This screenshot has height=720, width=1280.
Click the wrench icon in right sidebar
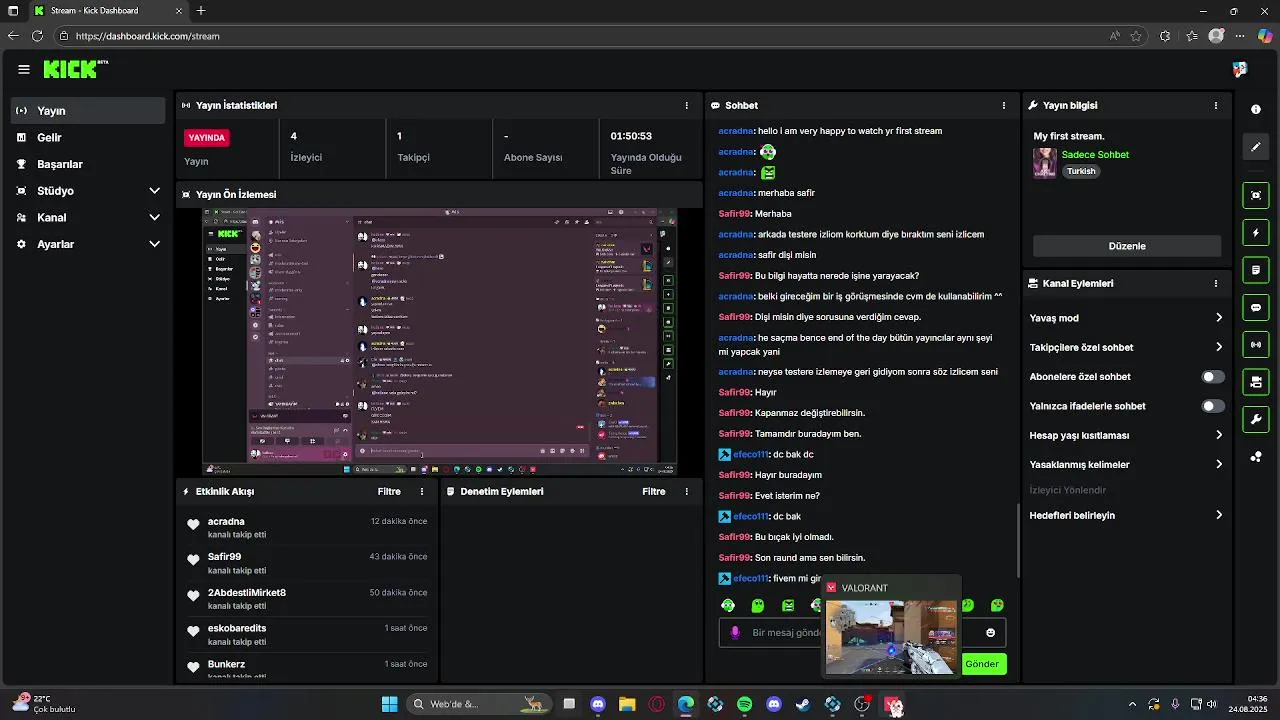(1256, 419)
